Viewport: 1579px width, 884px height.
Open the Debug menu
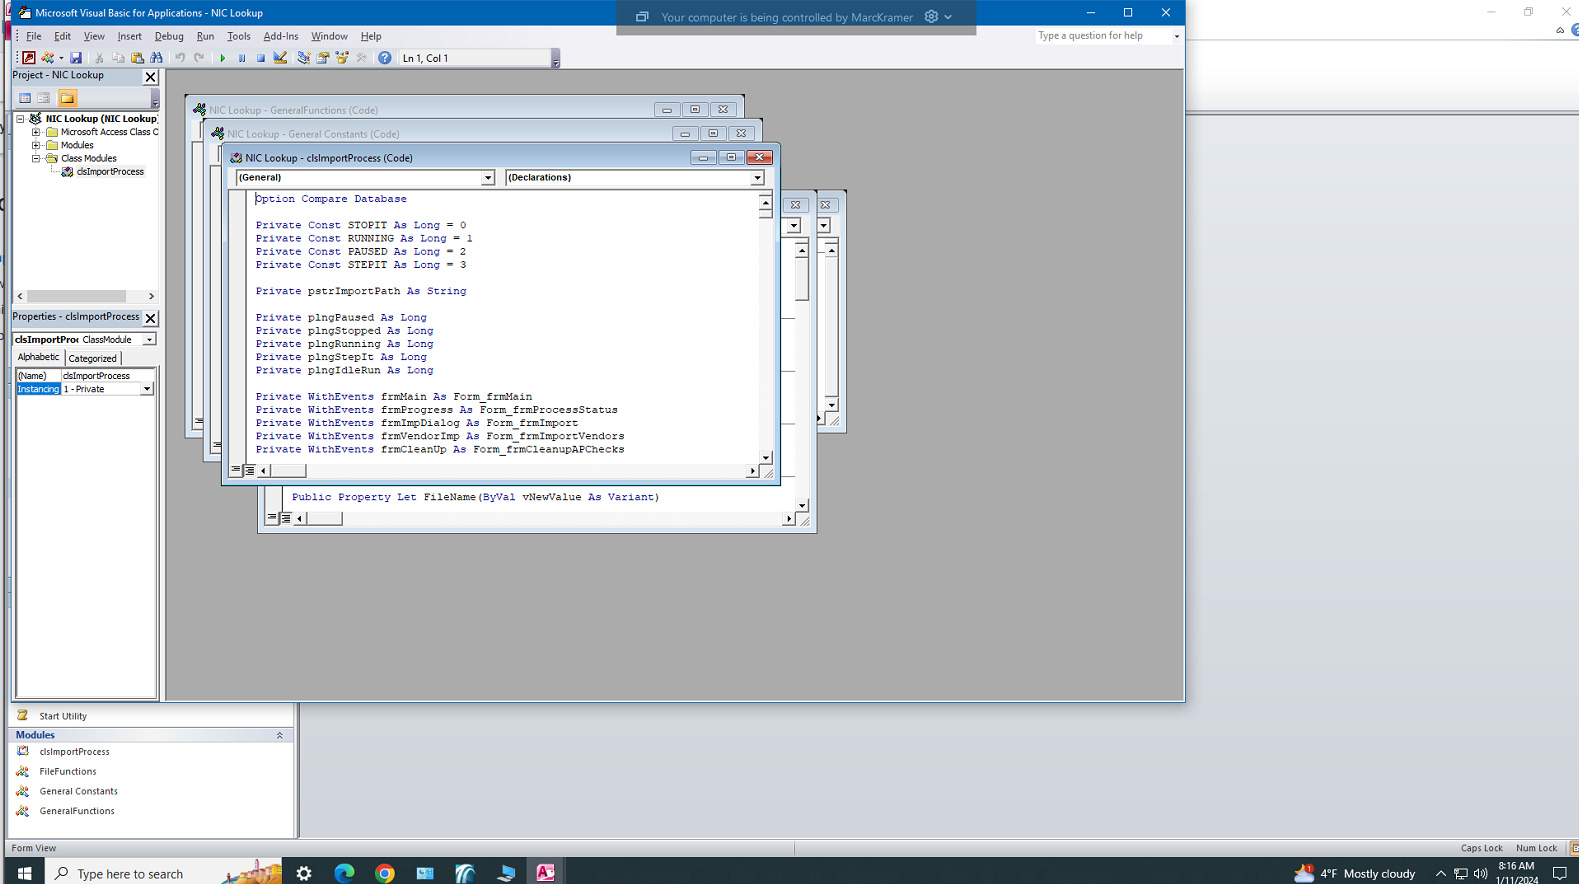point(169,36)
